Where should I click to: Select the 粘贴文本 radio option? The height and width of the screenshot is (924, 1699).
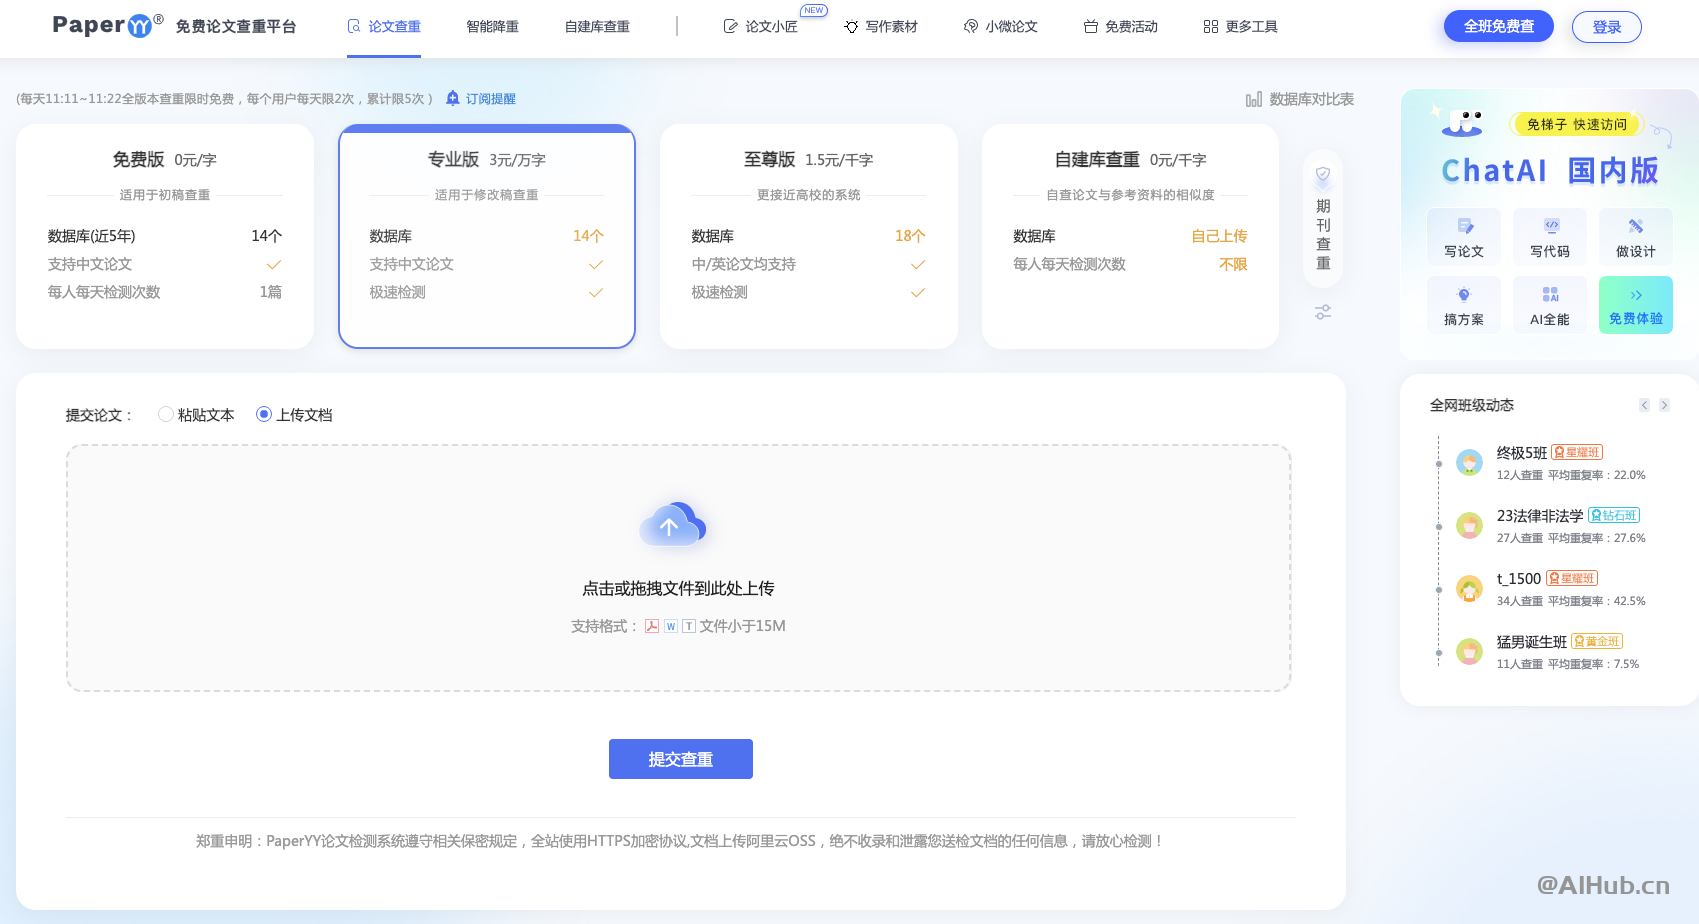point(166,414)
